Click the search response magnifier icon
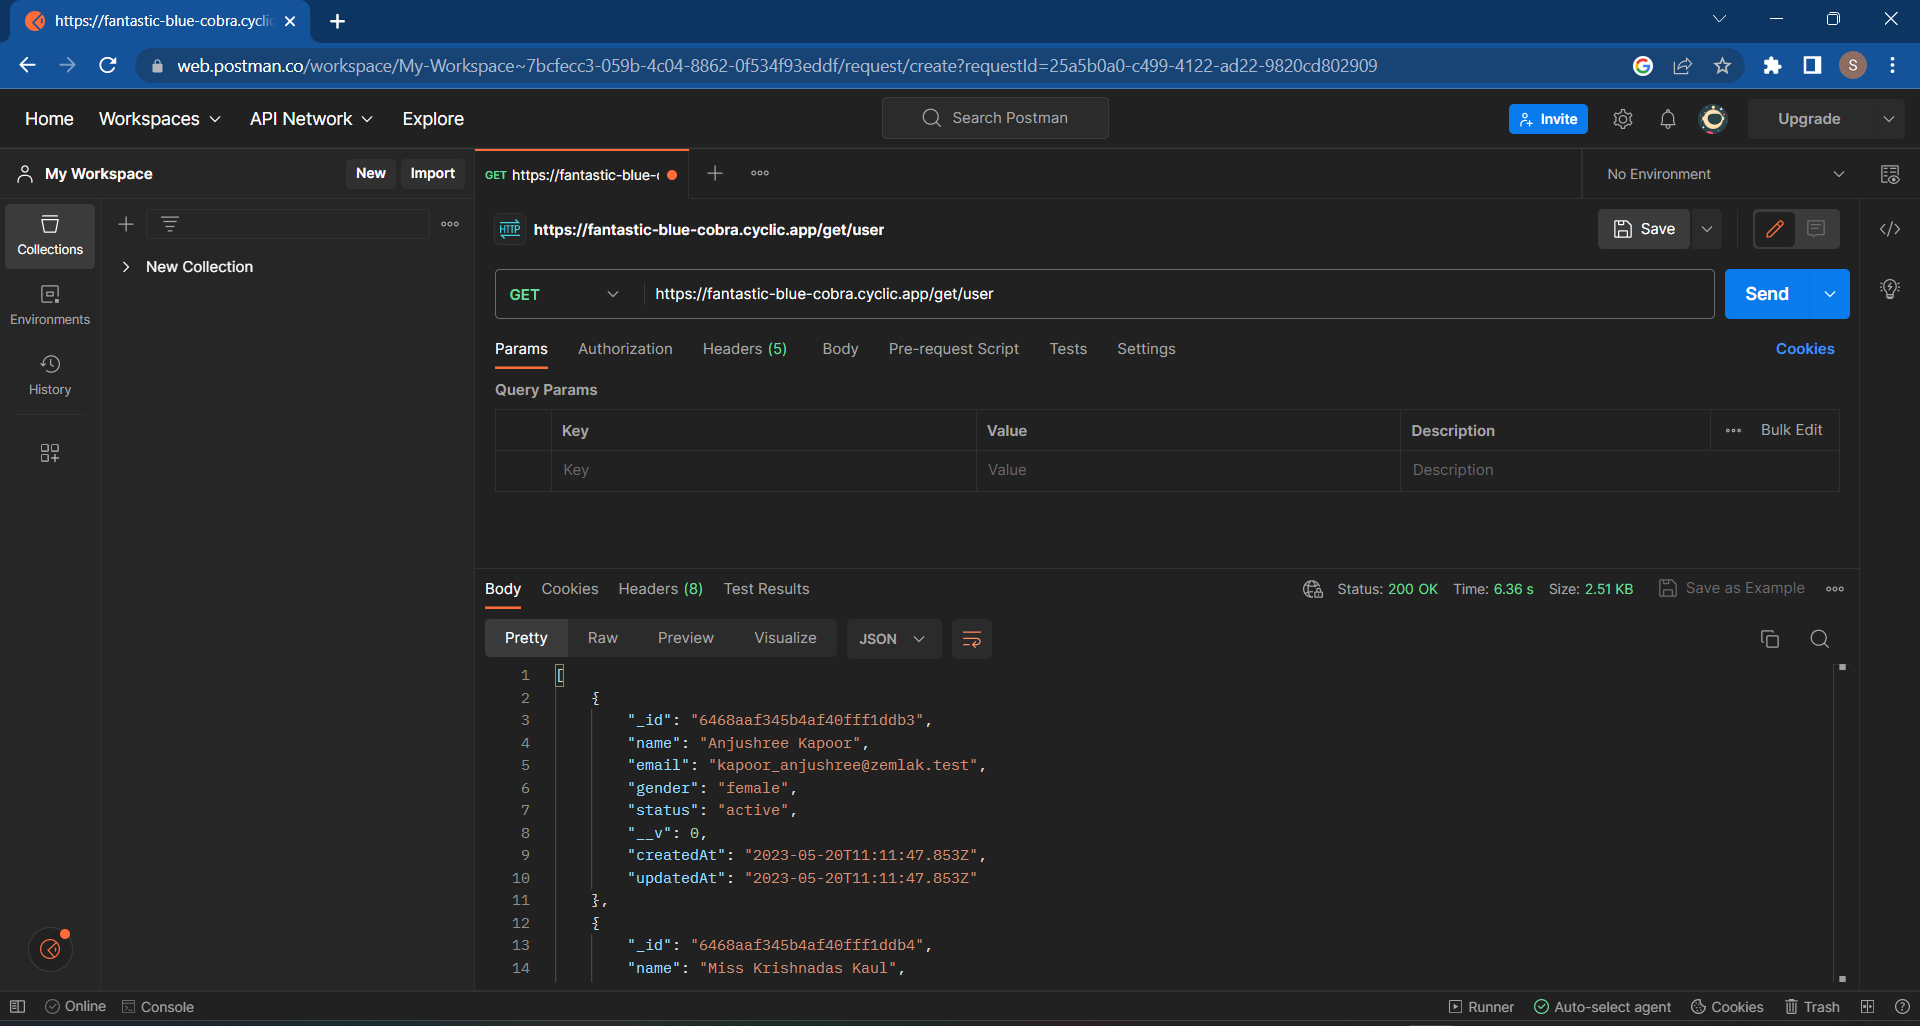Screen dimensions: 1920x1026 pyautogui.click(x=1819, y=639)
